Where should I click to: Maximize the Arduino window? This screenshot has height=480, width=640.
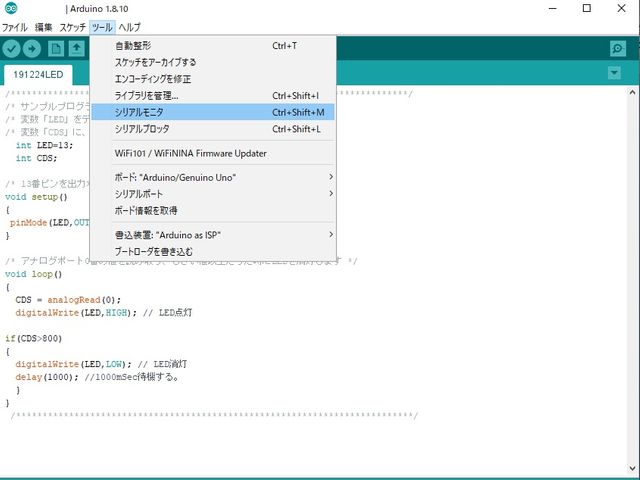pos(587,8)
